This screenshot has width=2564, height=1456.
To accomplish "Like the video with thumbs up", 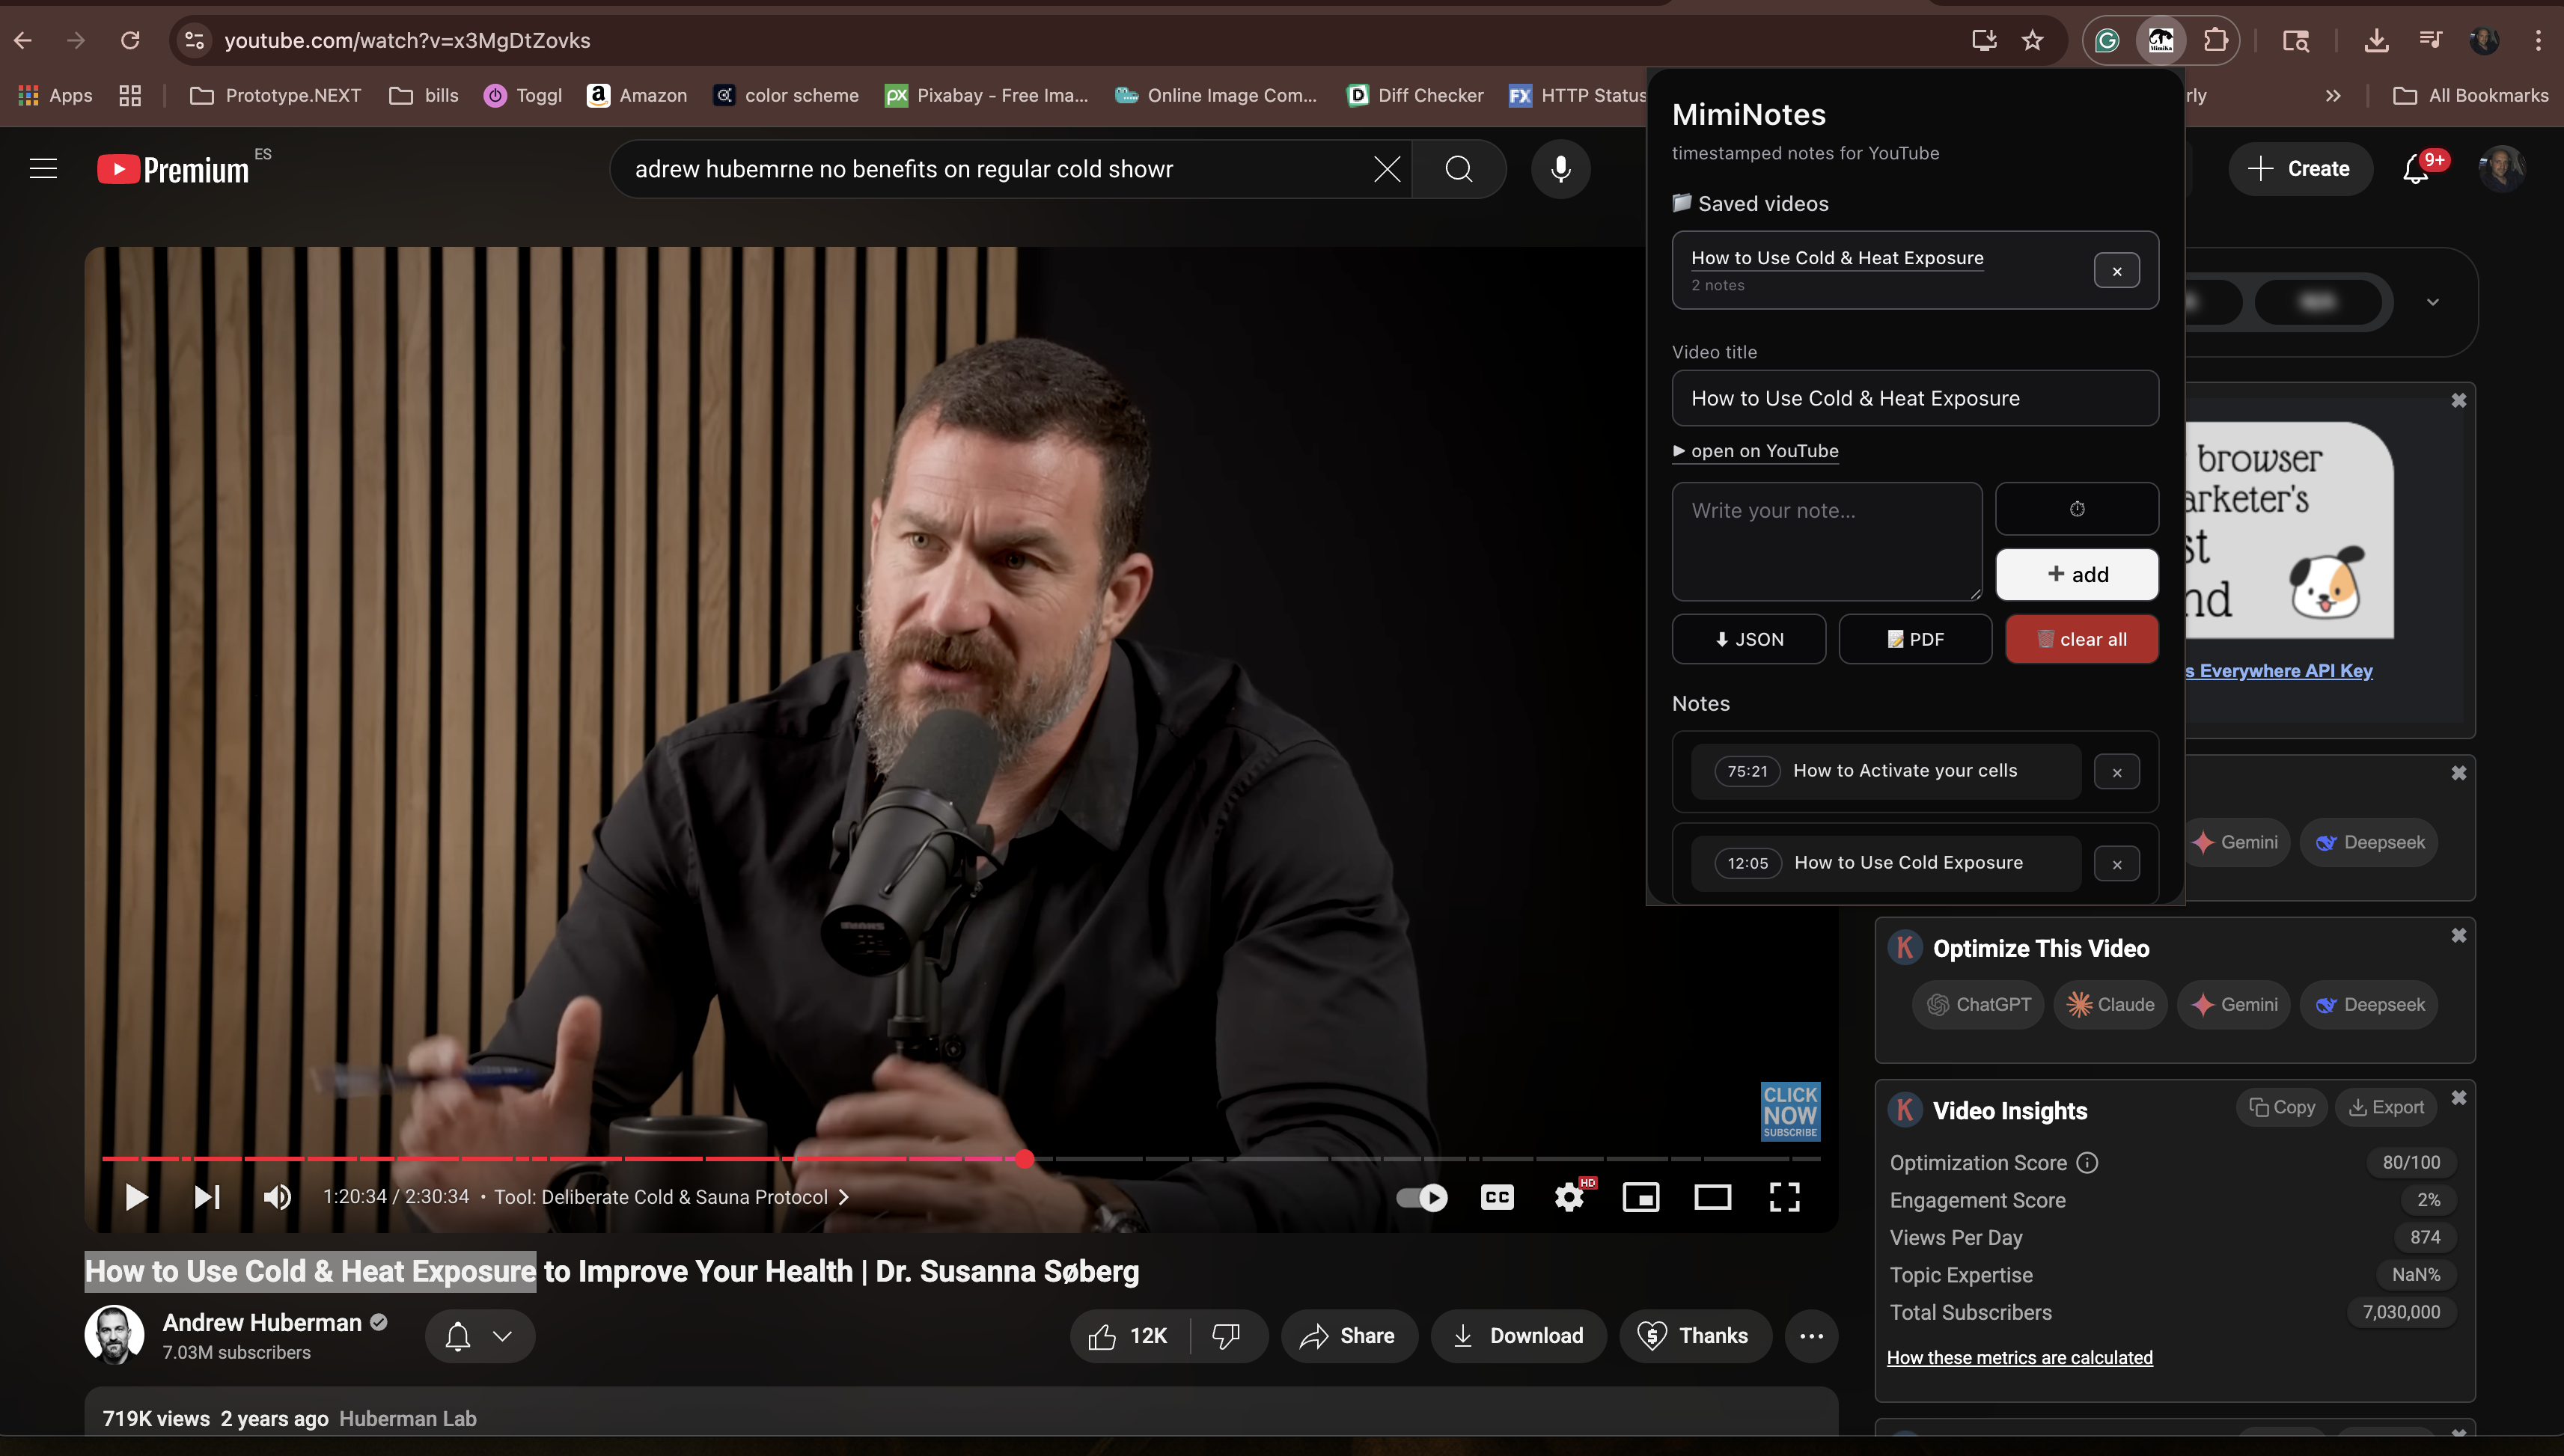I will pos(1131,1336).
